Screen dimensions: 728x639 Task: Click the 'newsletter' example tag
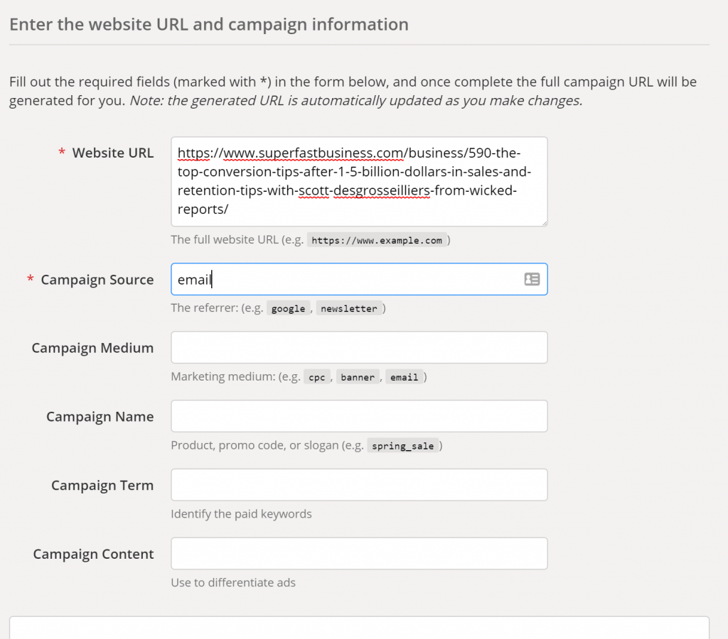(x=349, y=308)
